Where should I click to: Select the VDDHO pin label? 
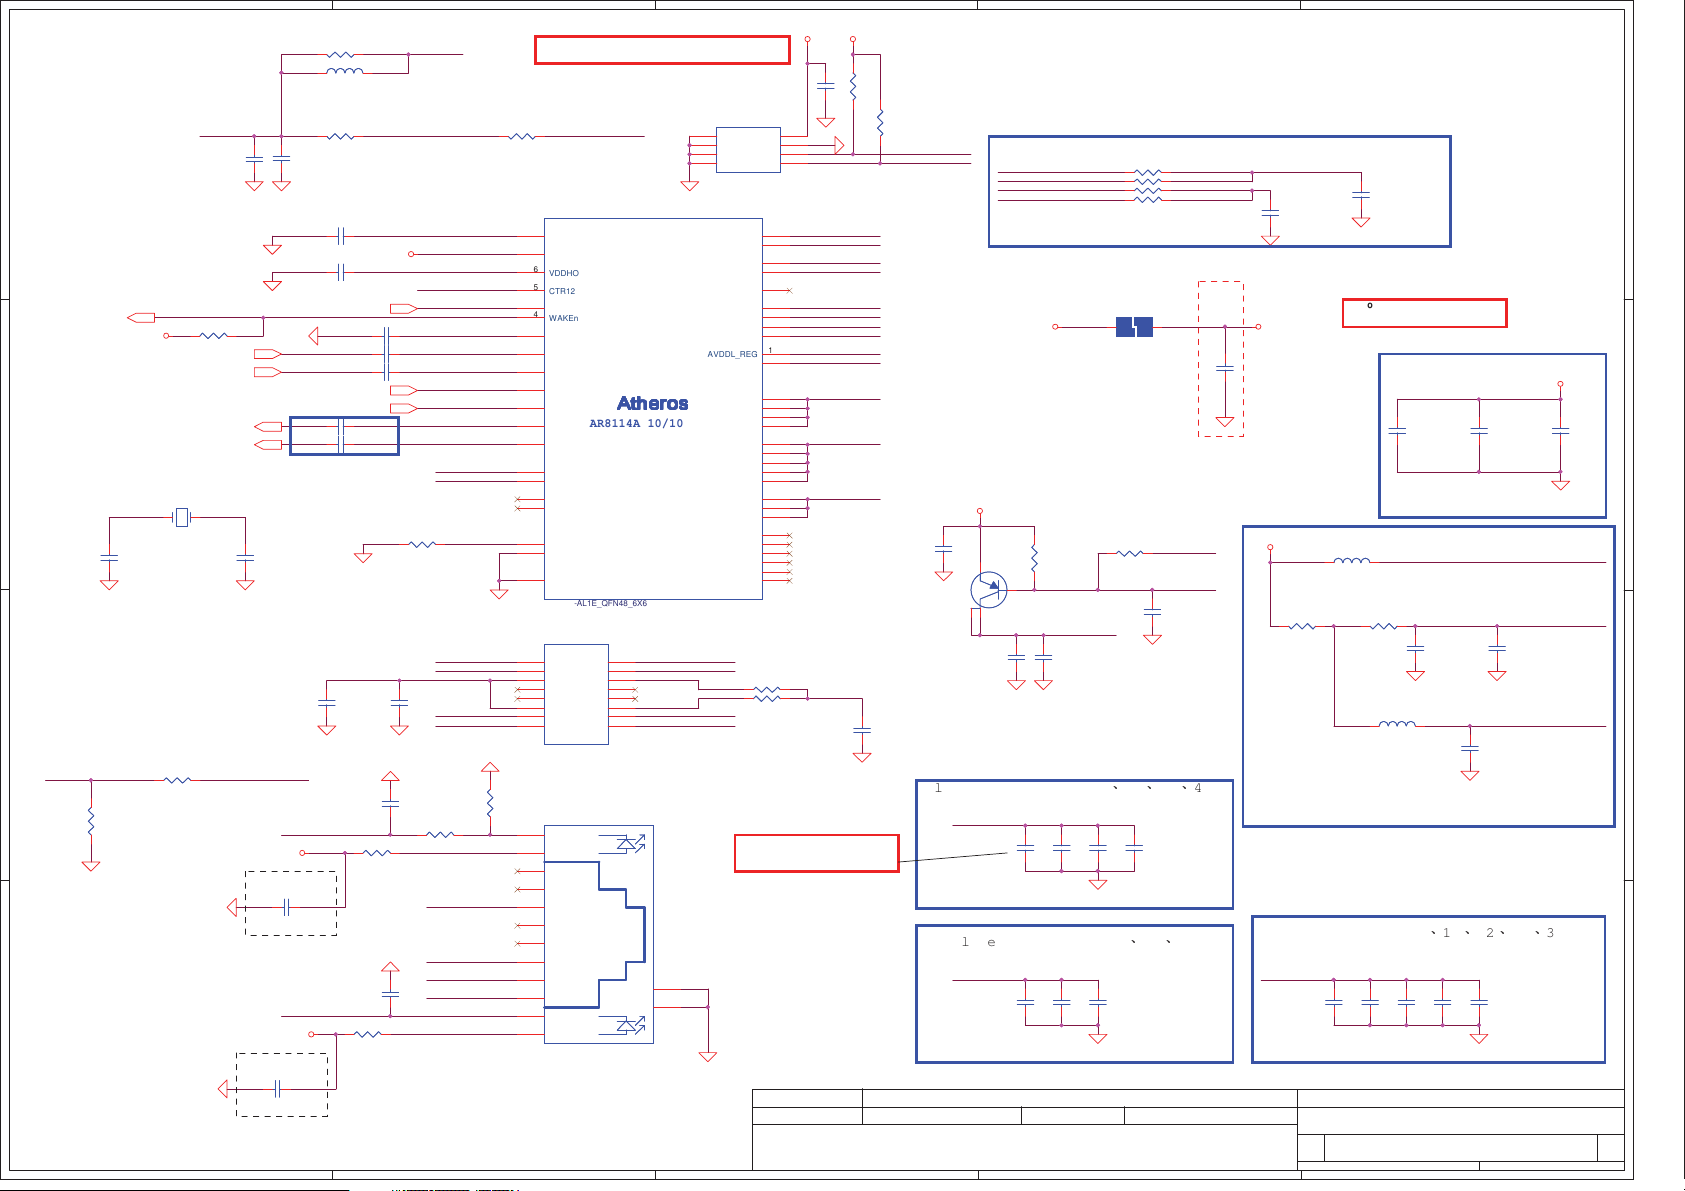[564, 273]
